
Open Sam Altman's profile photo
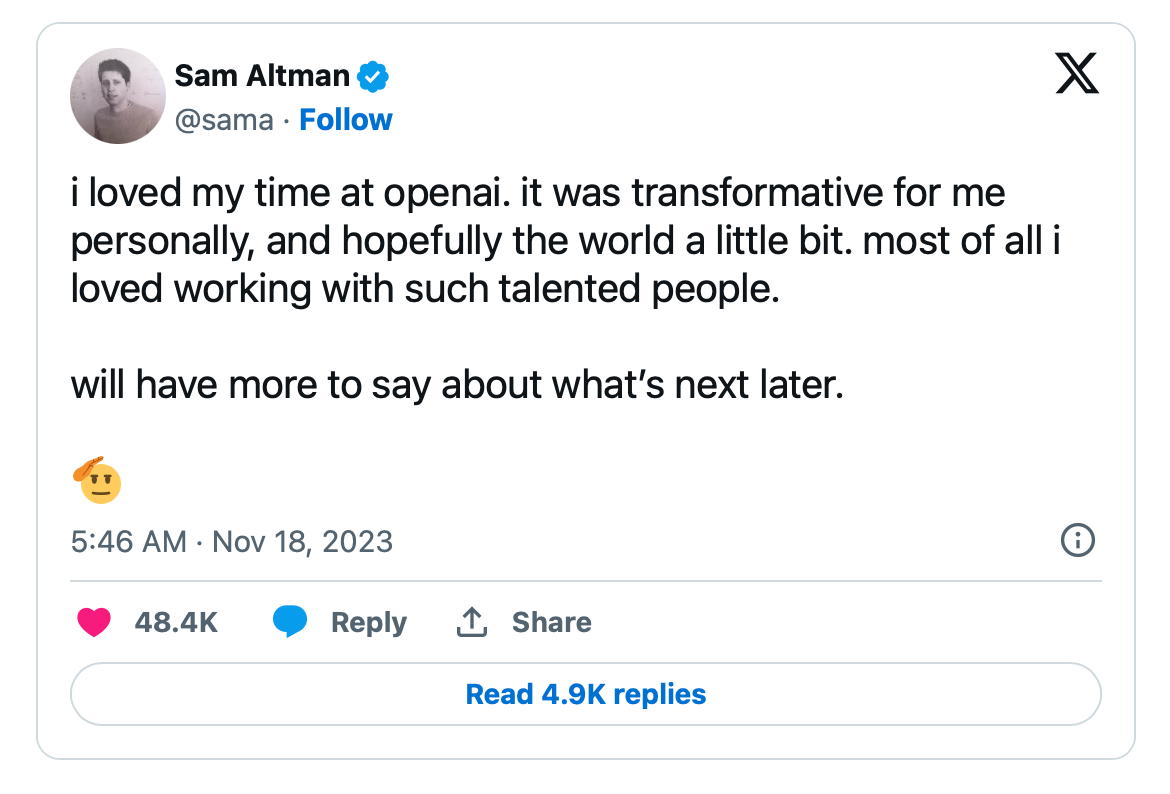click(x=117, y=96)
